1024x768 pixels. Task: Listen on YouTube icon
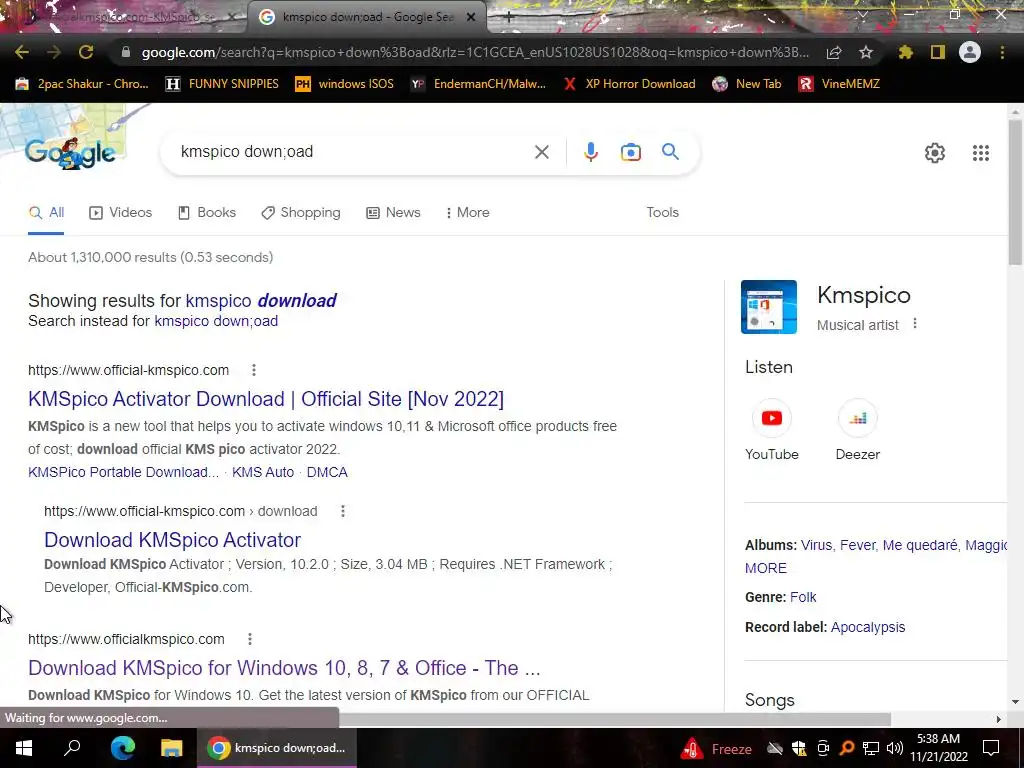click(772, 418)
